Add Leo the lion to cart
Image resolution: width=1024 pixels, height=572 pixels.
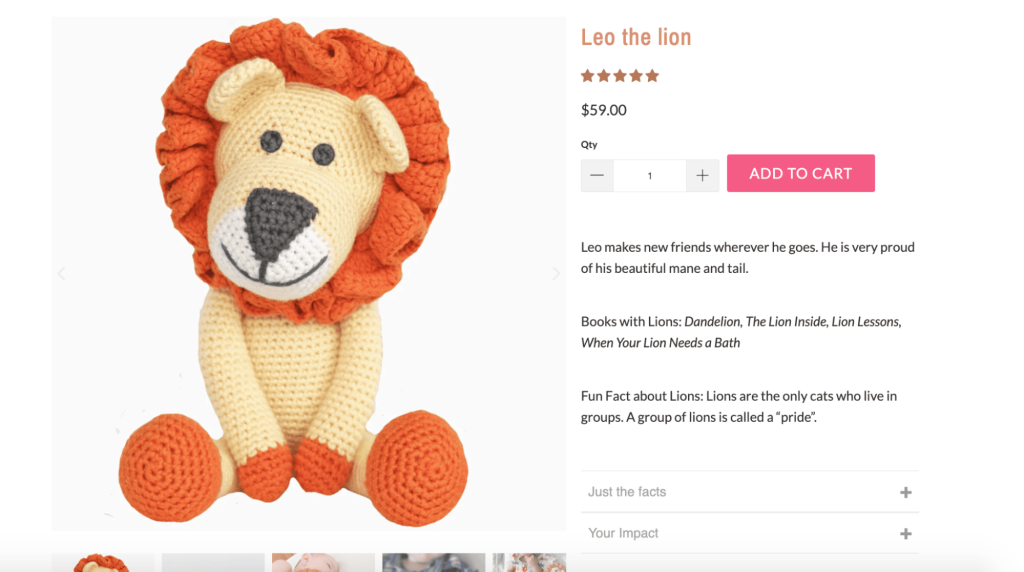(800, 173)
